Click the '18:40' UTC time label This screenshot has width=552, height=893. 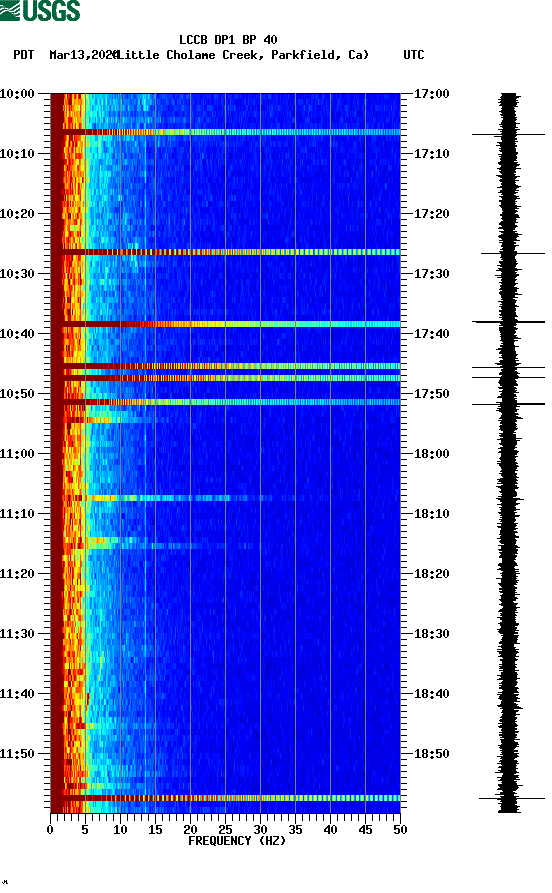tap(431, 694)
